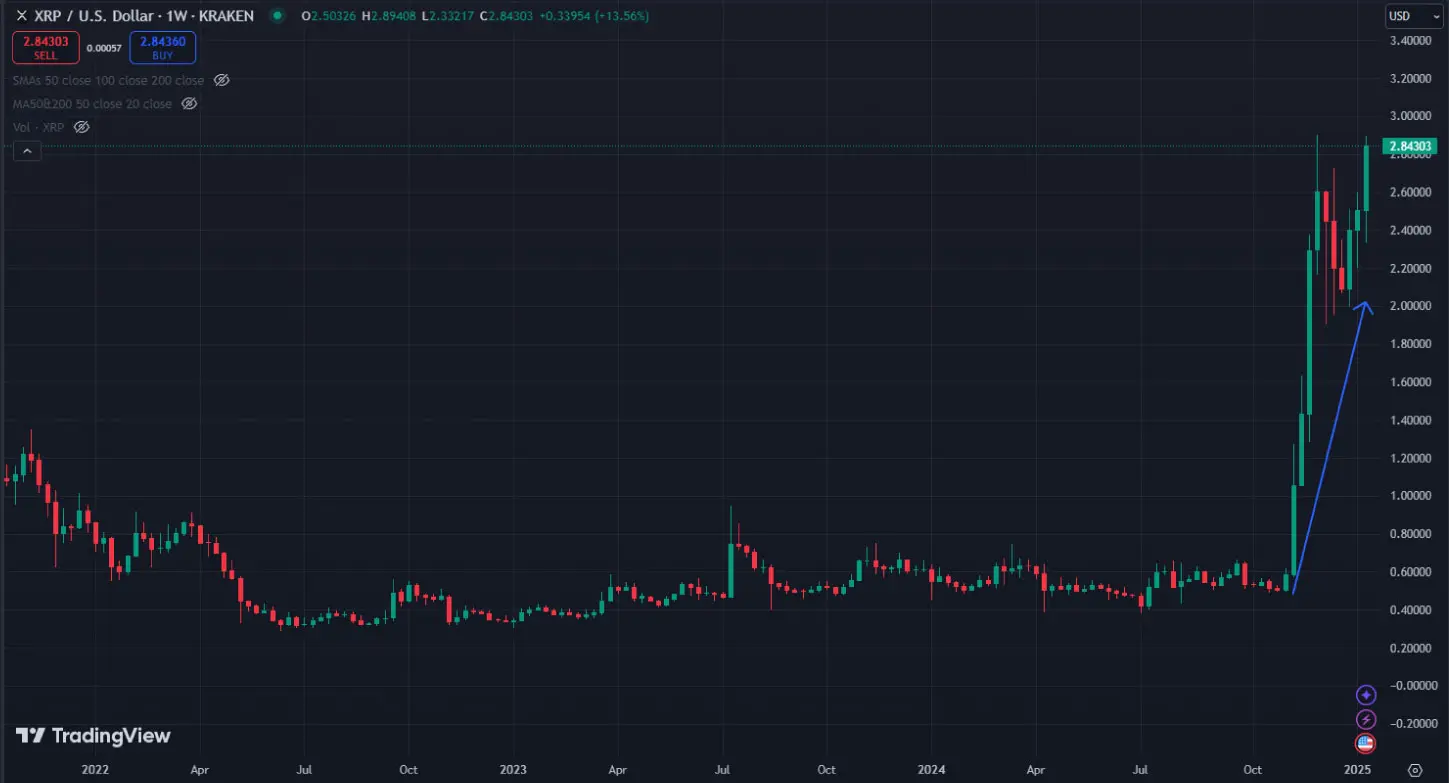This screenshot has width=1449, height=783.
Task: Show the Vol XRP indicator
Action: pos(83,127)
